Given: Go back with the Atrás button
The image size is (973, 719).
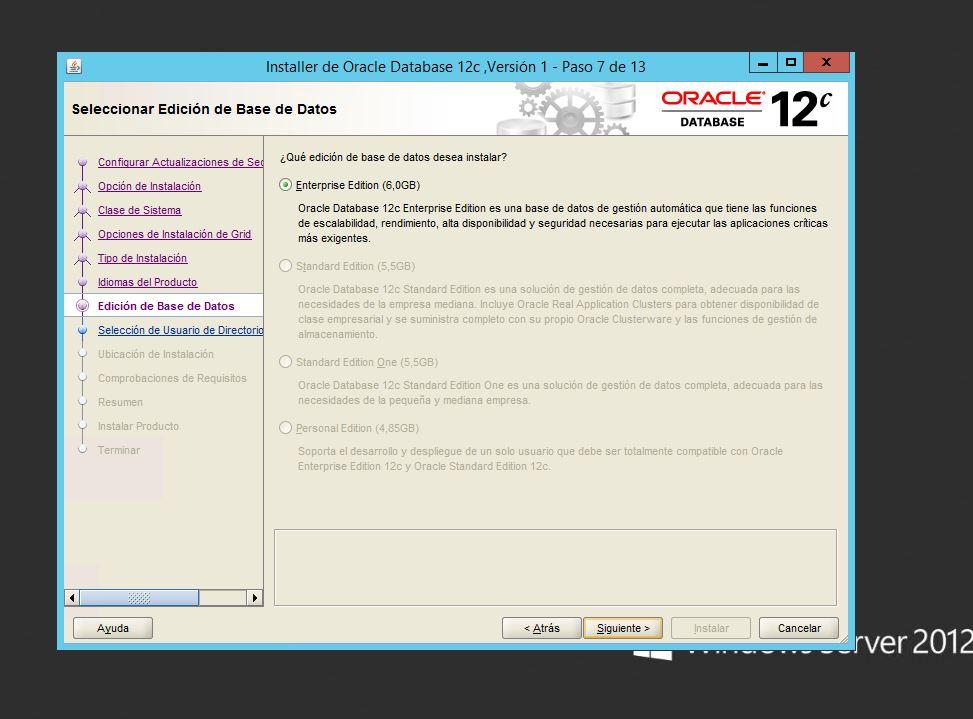Looking at the screenshot, I should [542, 628].
